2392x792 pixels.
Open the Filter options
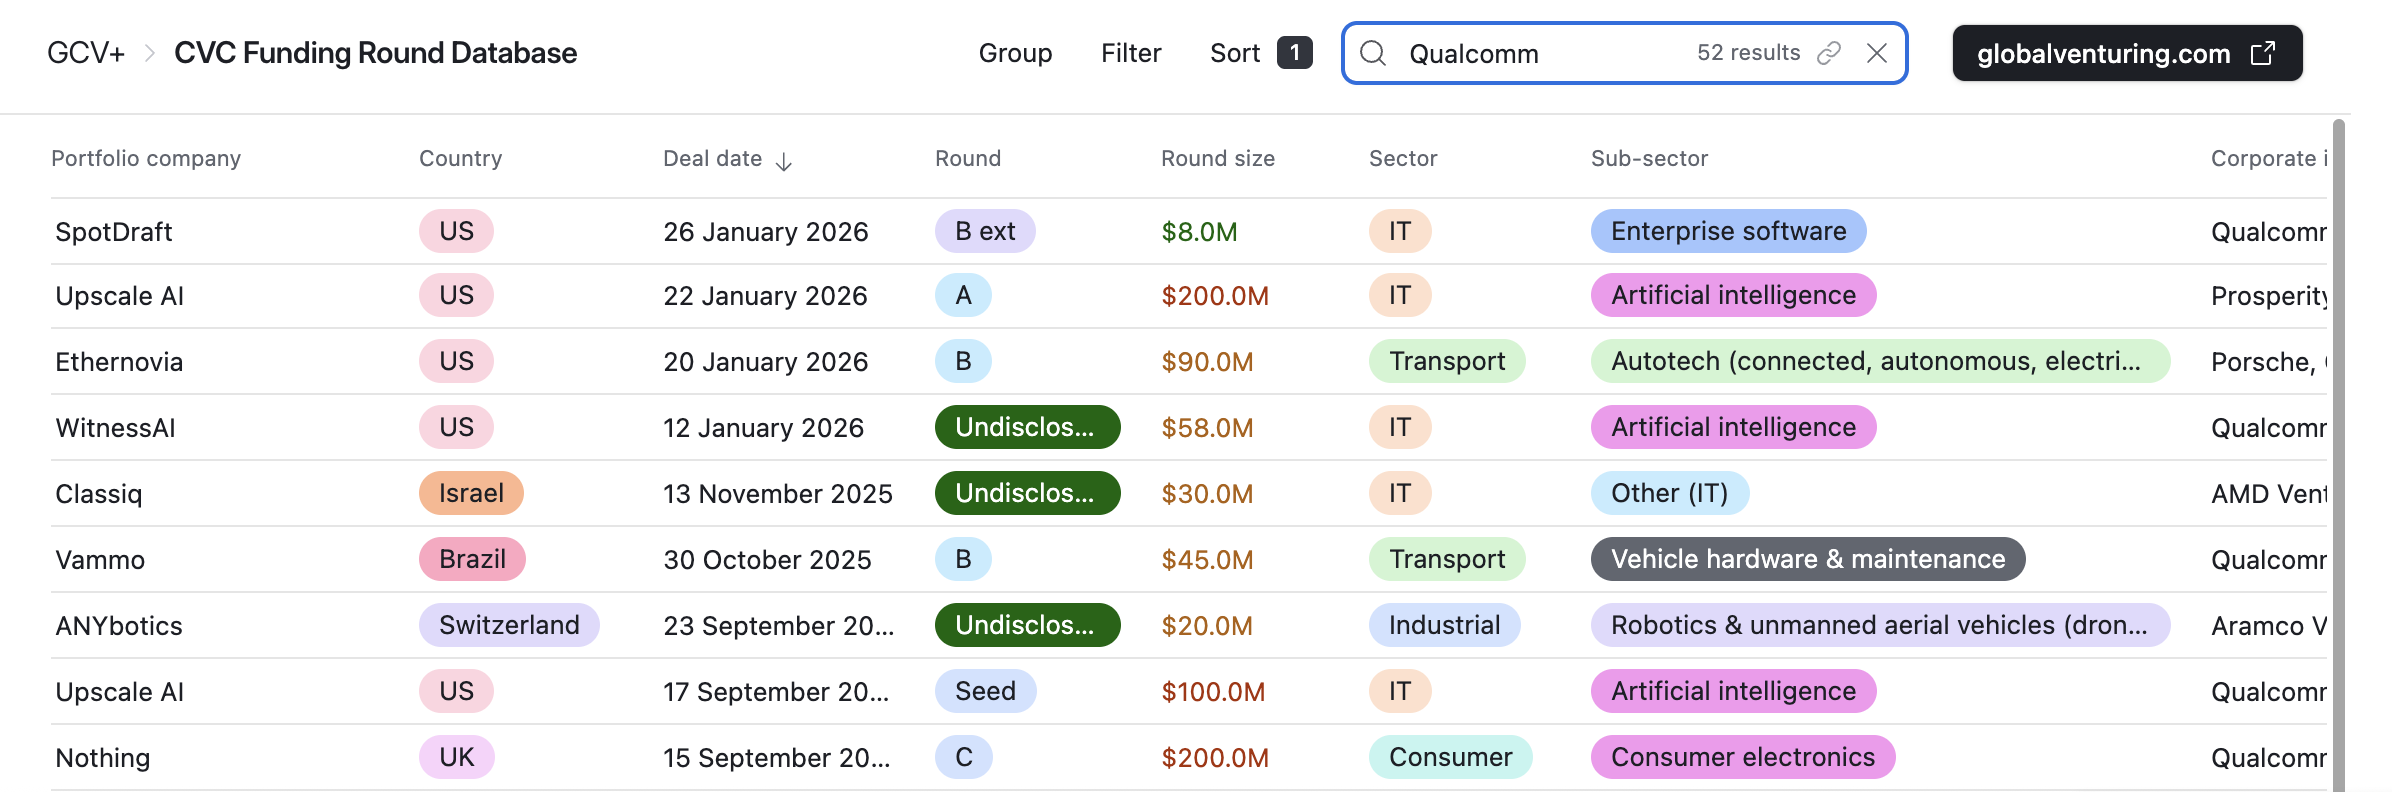tap(1131, 53)
